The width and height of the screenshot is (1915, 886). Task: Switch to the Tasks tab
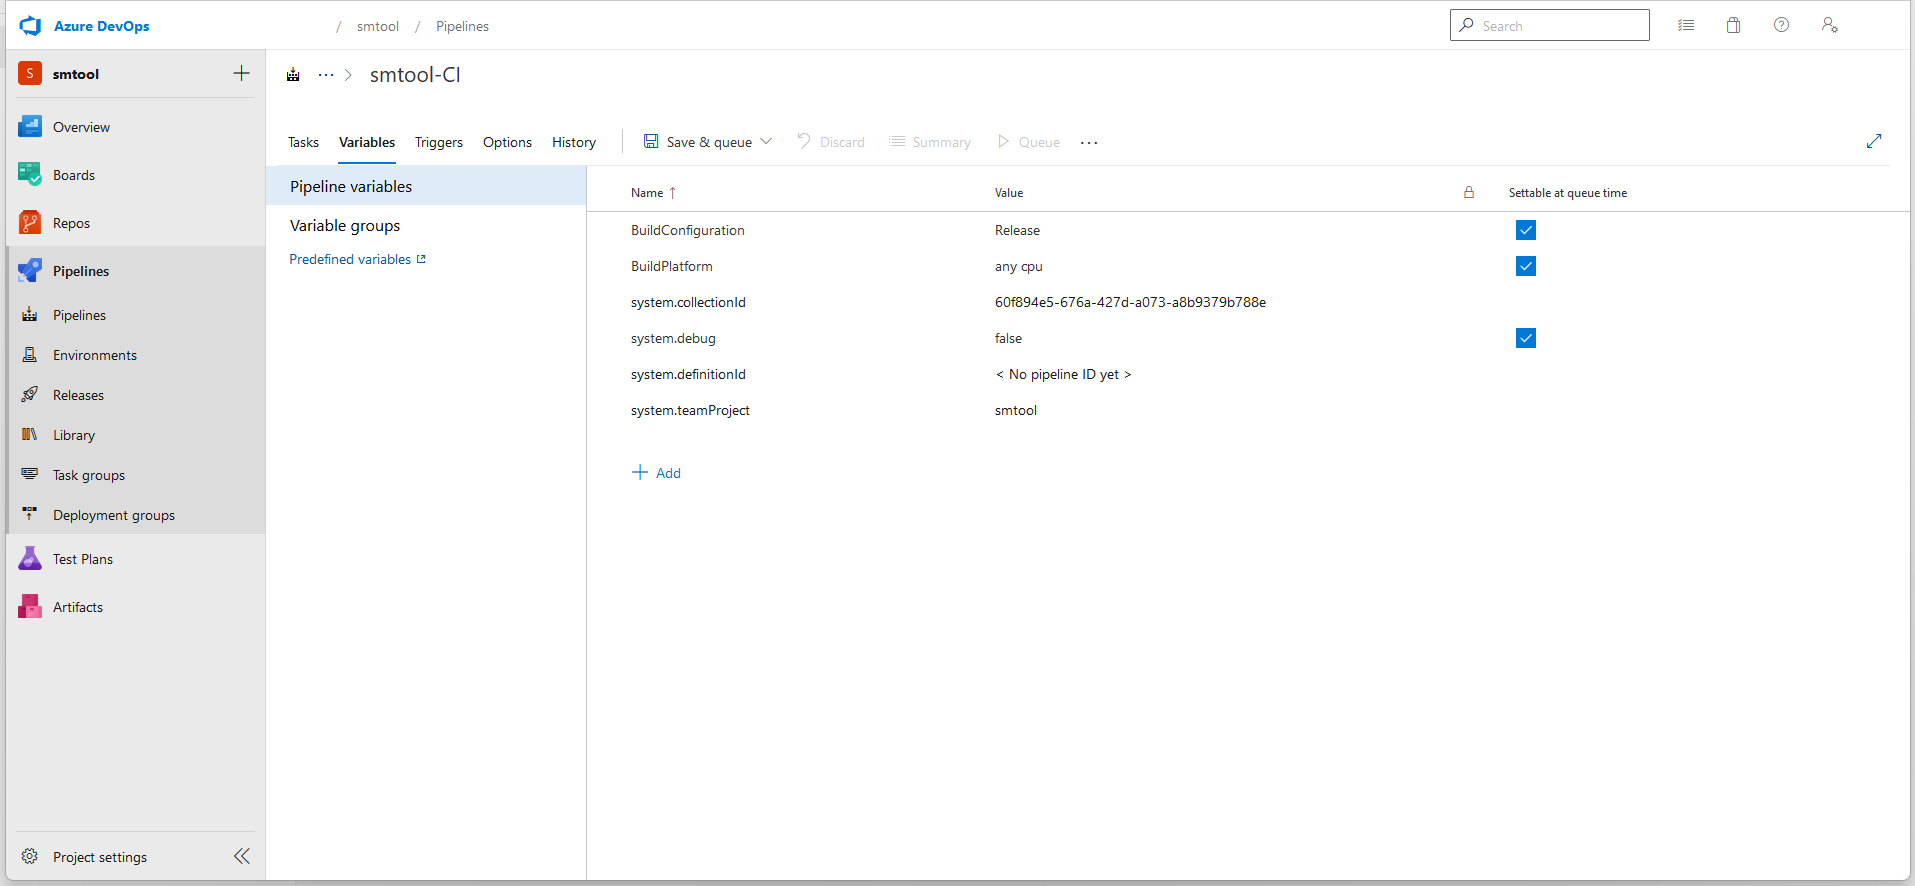click(x=303, y=142)
